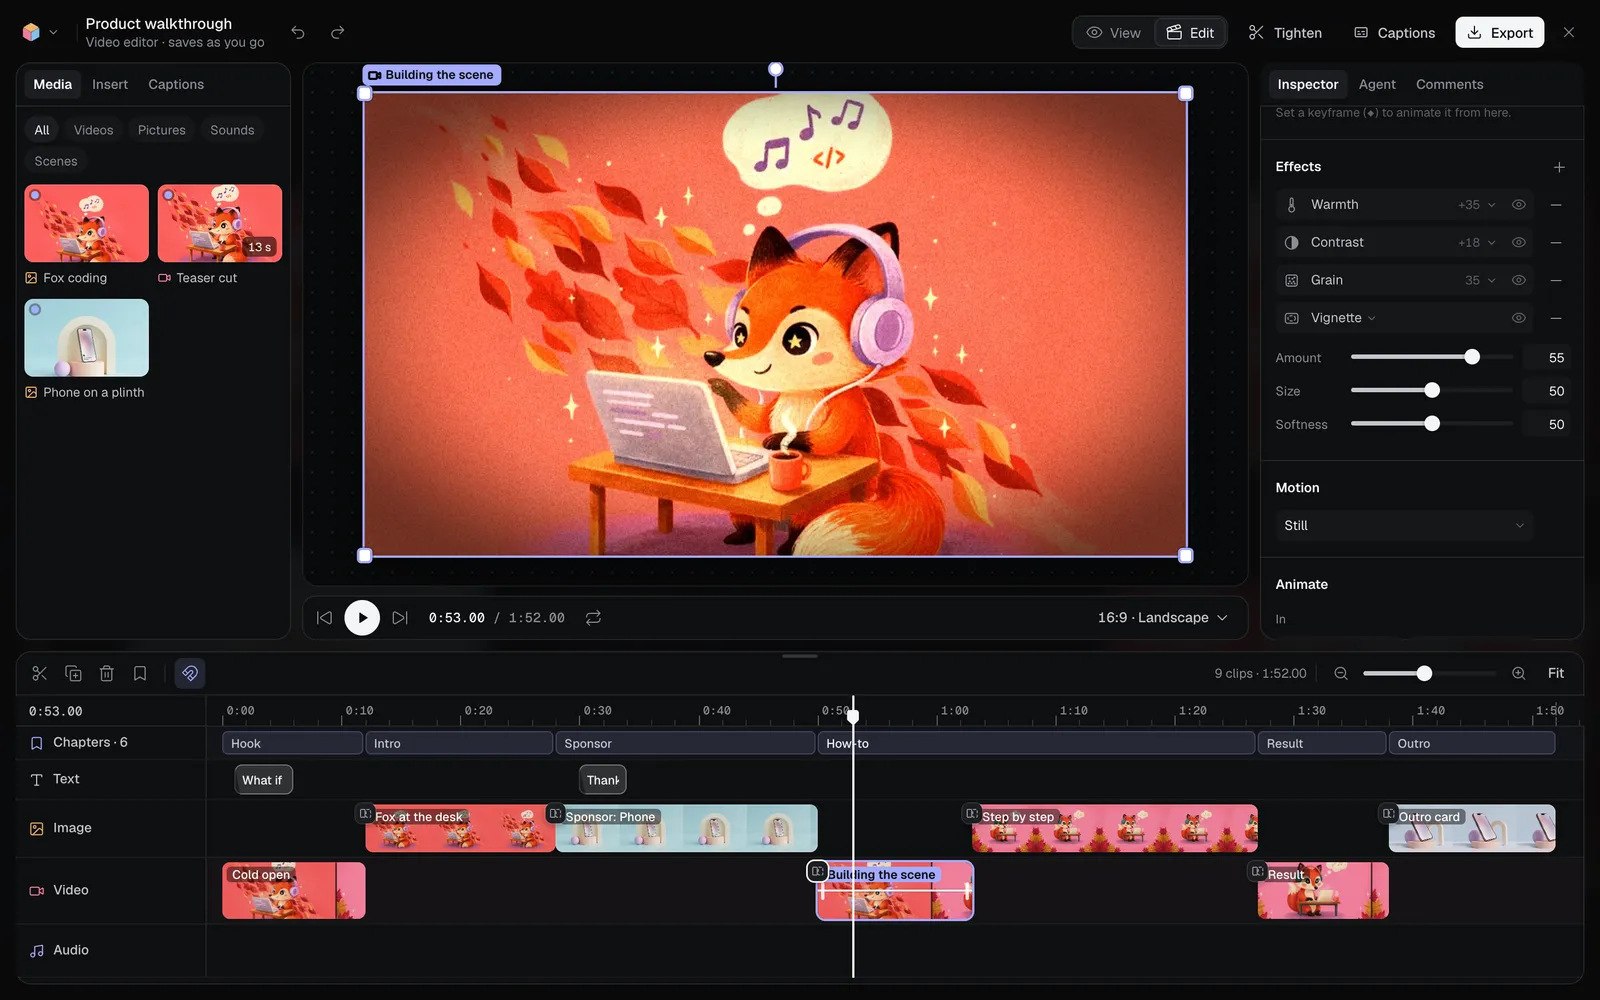Switch to View mode

pos(1114,33)
